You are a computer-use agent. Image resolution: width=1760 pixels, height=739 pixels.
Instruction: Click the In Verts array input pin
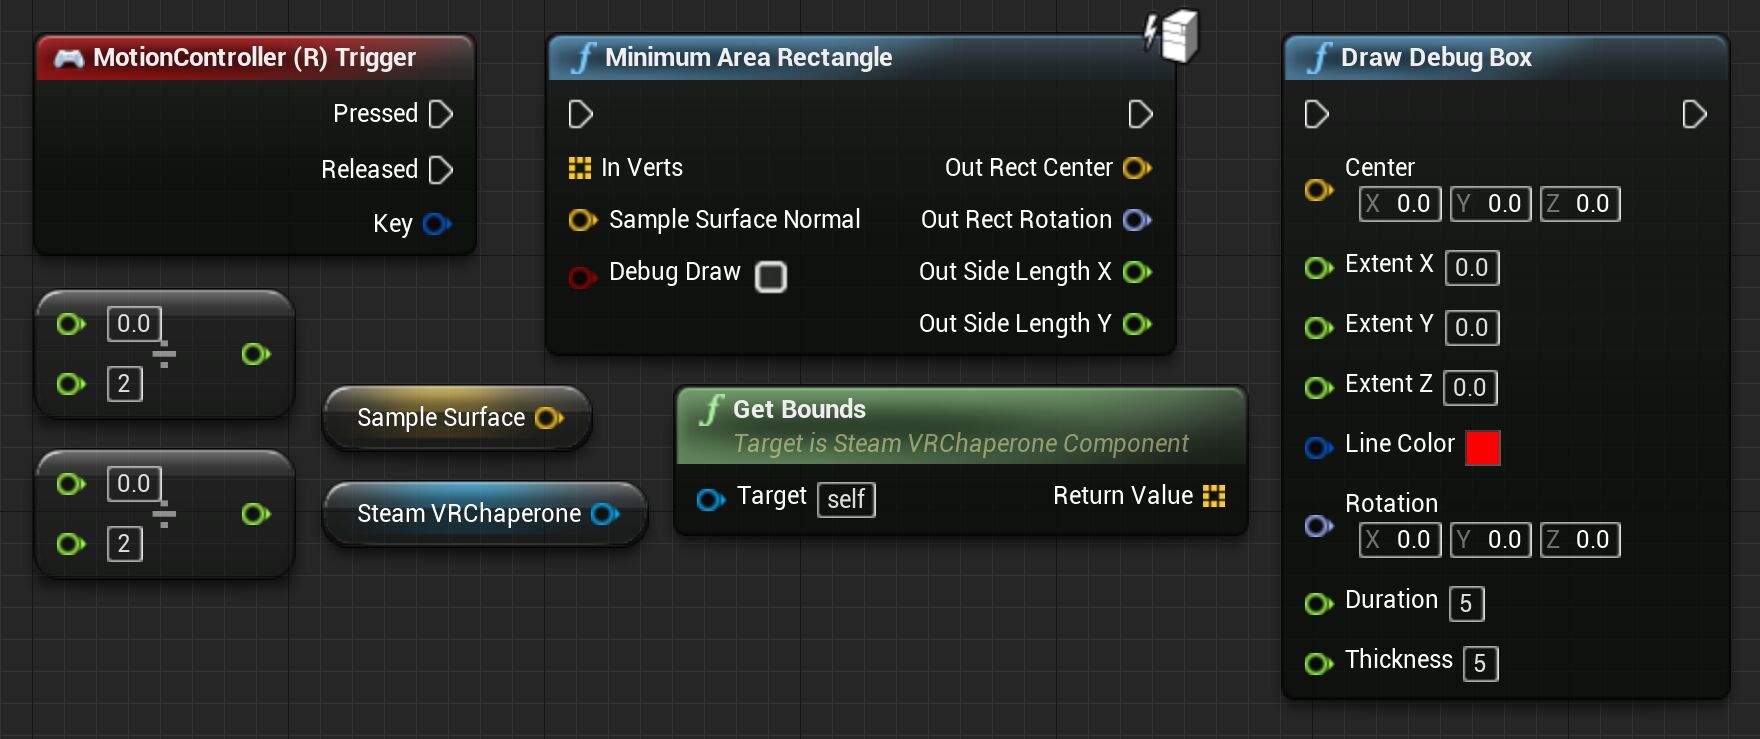point(580,168)
